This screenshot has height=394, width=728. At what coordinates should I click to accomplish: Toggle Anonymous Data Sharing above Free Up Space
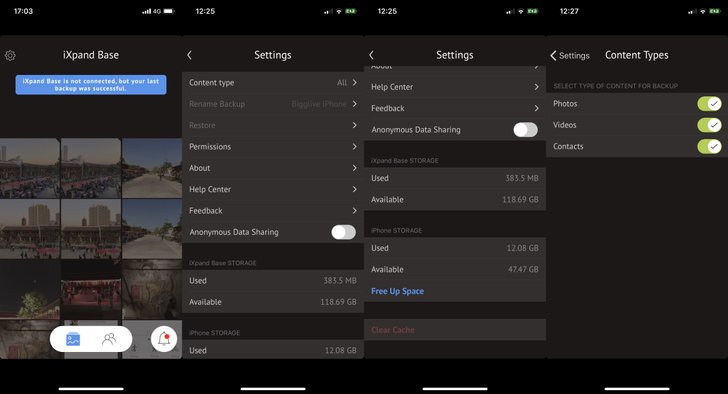526,129
